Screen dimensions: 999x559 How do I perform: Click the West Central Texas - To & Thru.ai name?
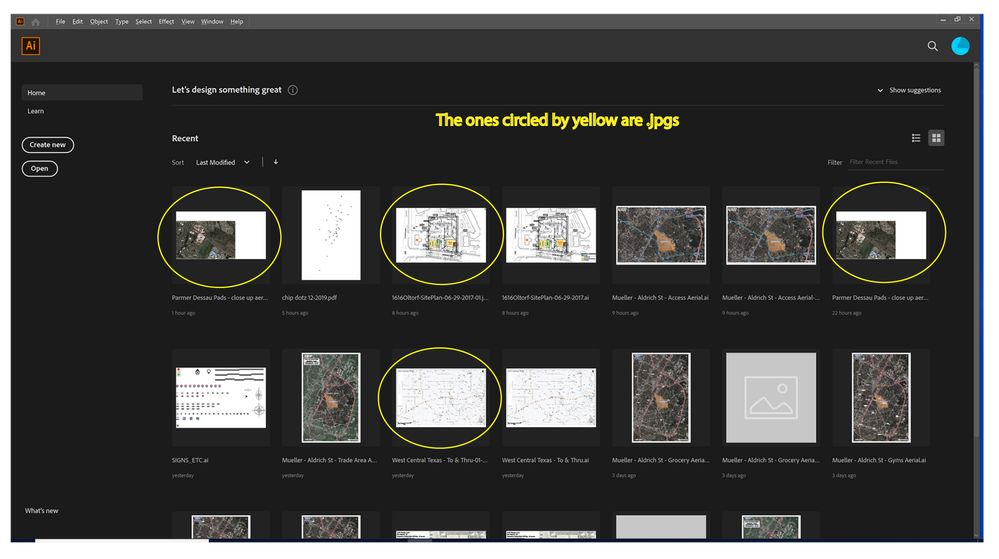pyautogui.click(x=545, y=460)
